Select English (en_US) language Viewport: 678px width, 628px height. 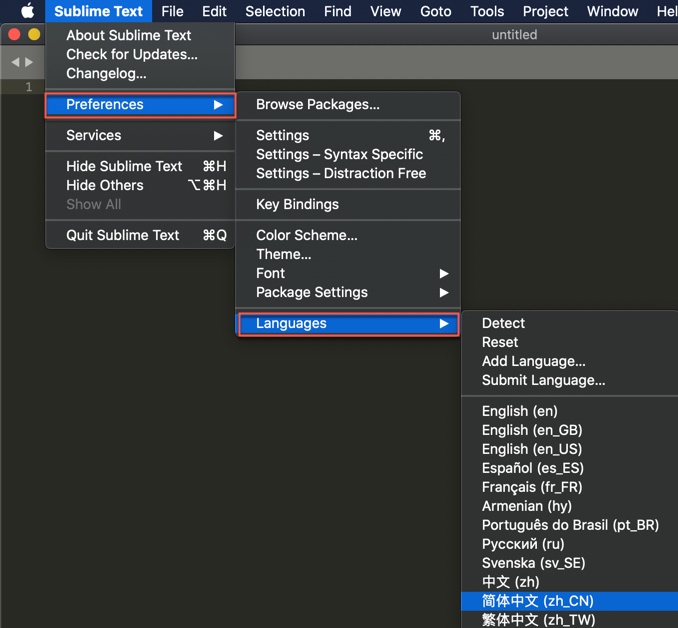pyautogui.click(x=569, y=449)
